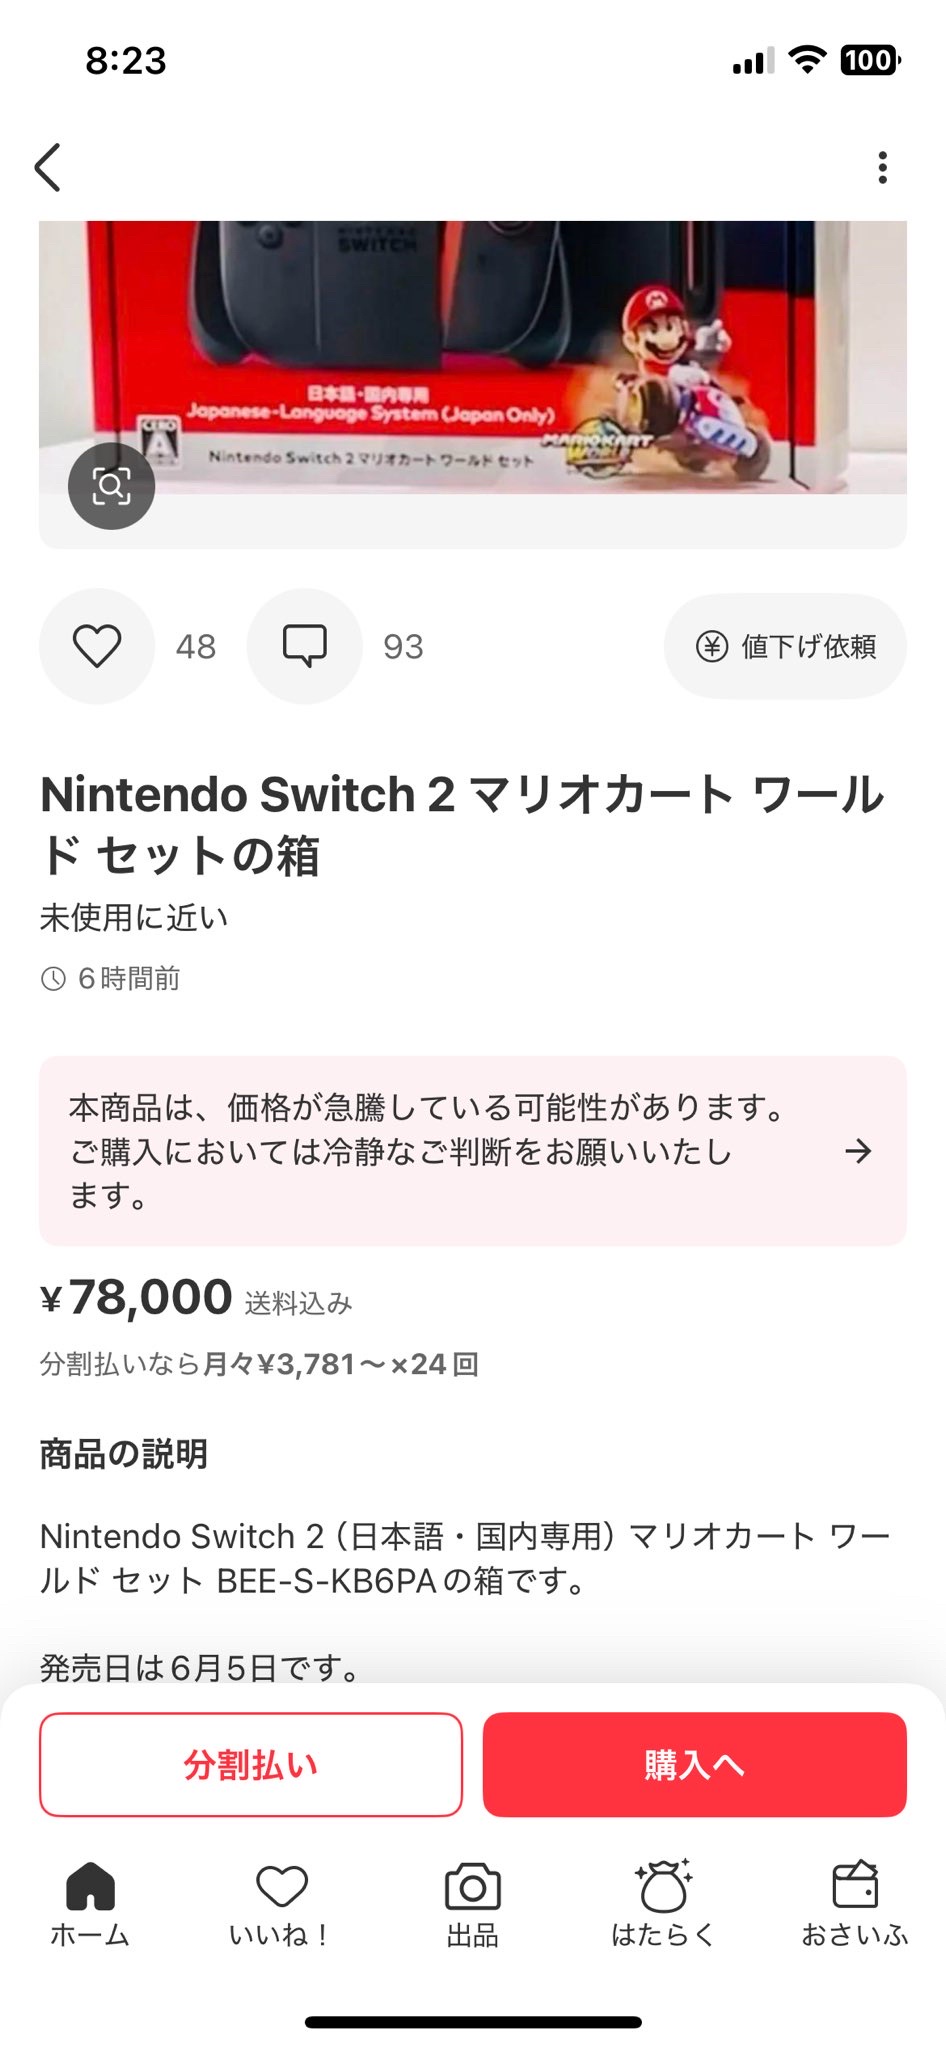
Task: Expand the price surge warning arrow
Action: pyautogui.click(x=858, y=1151)
